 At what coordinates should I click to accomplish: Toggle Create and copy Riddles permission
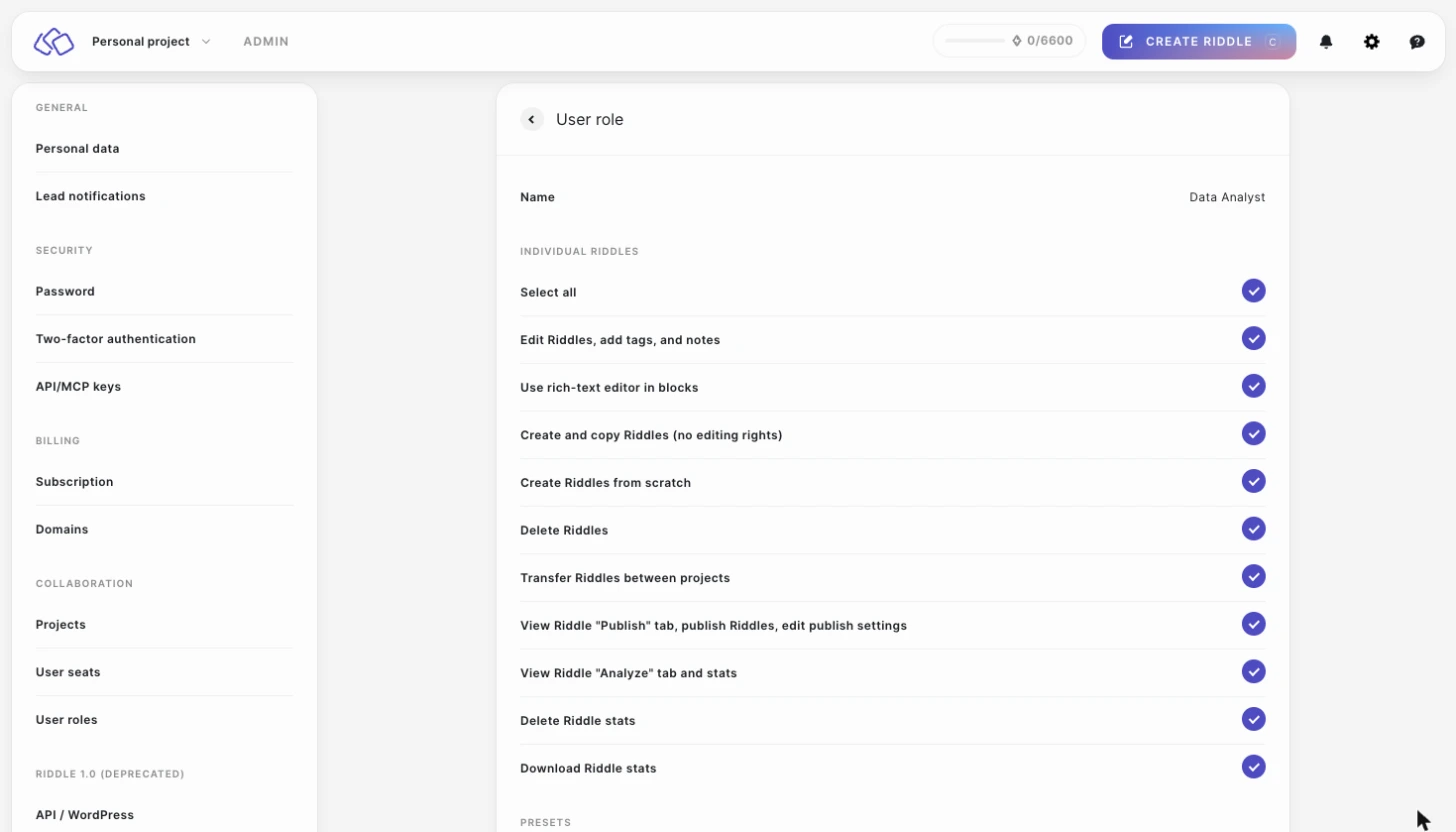pos(1254,433)
